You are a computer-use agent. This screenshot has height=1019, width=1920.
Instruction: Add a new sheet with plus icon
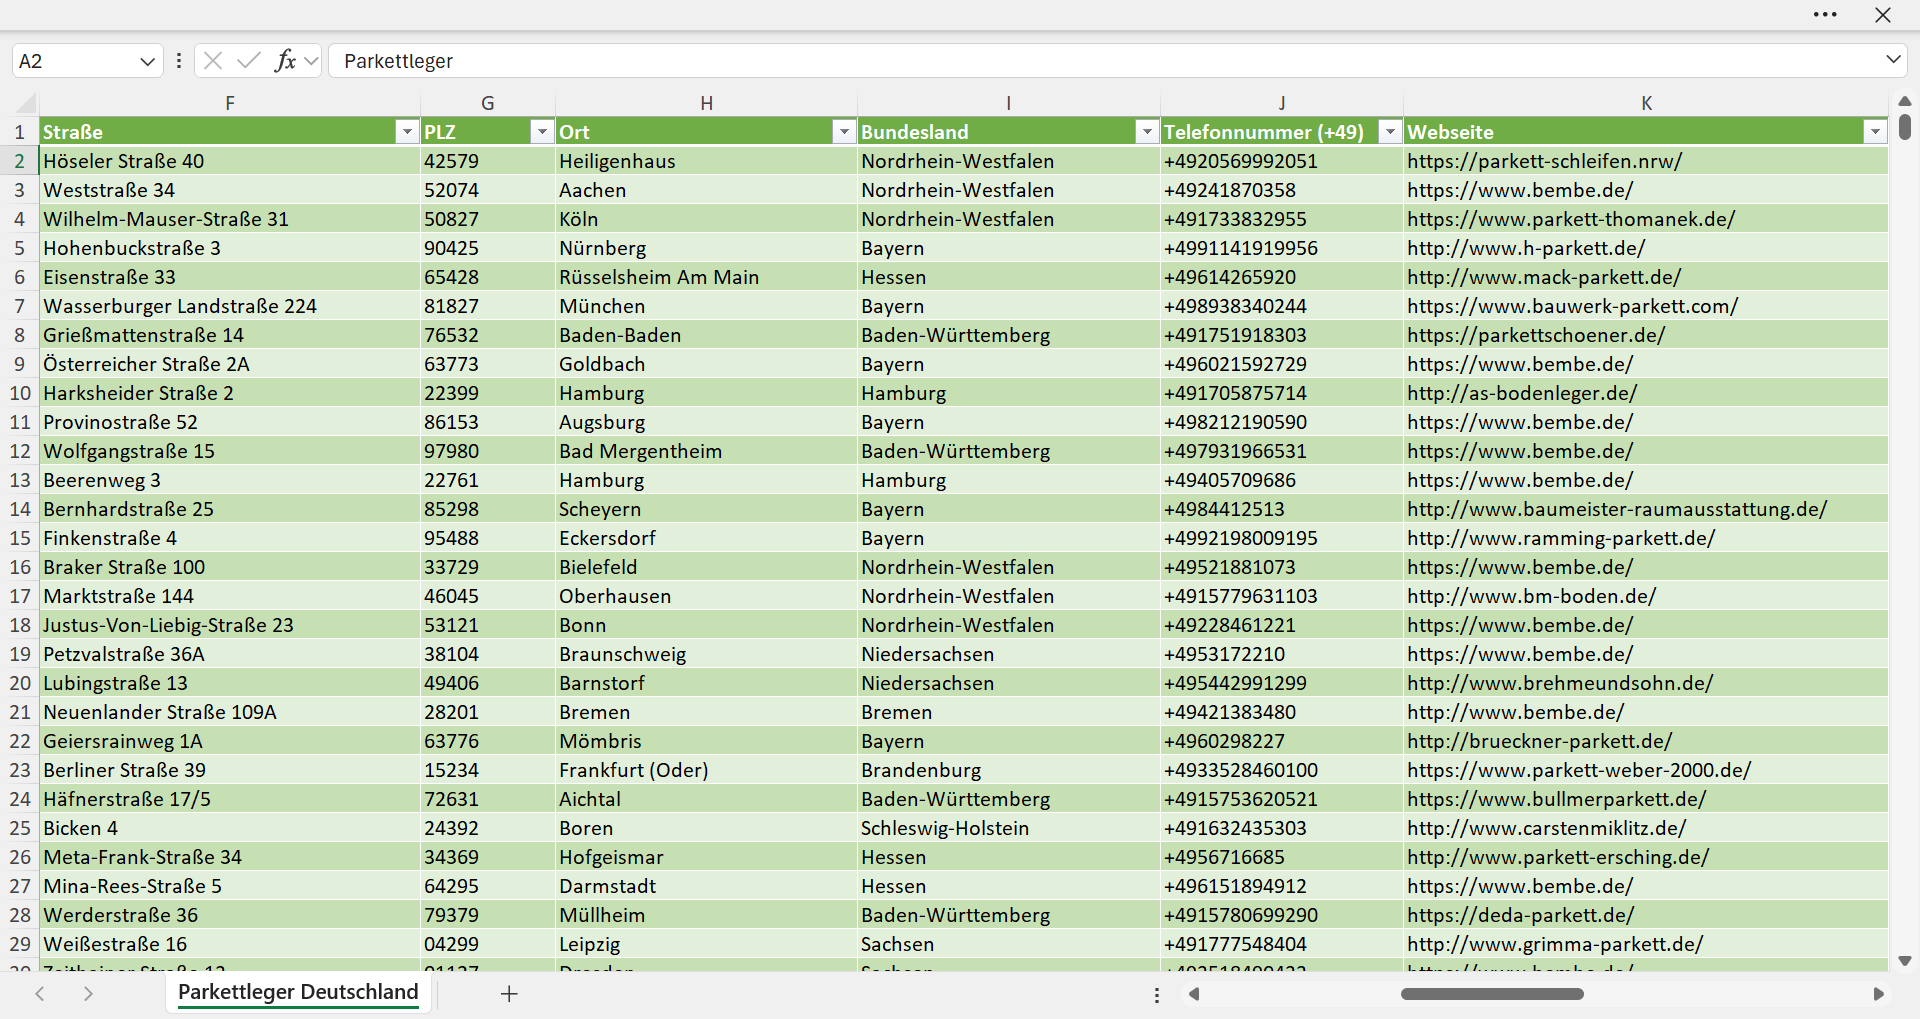(x=509, y=993)
